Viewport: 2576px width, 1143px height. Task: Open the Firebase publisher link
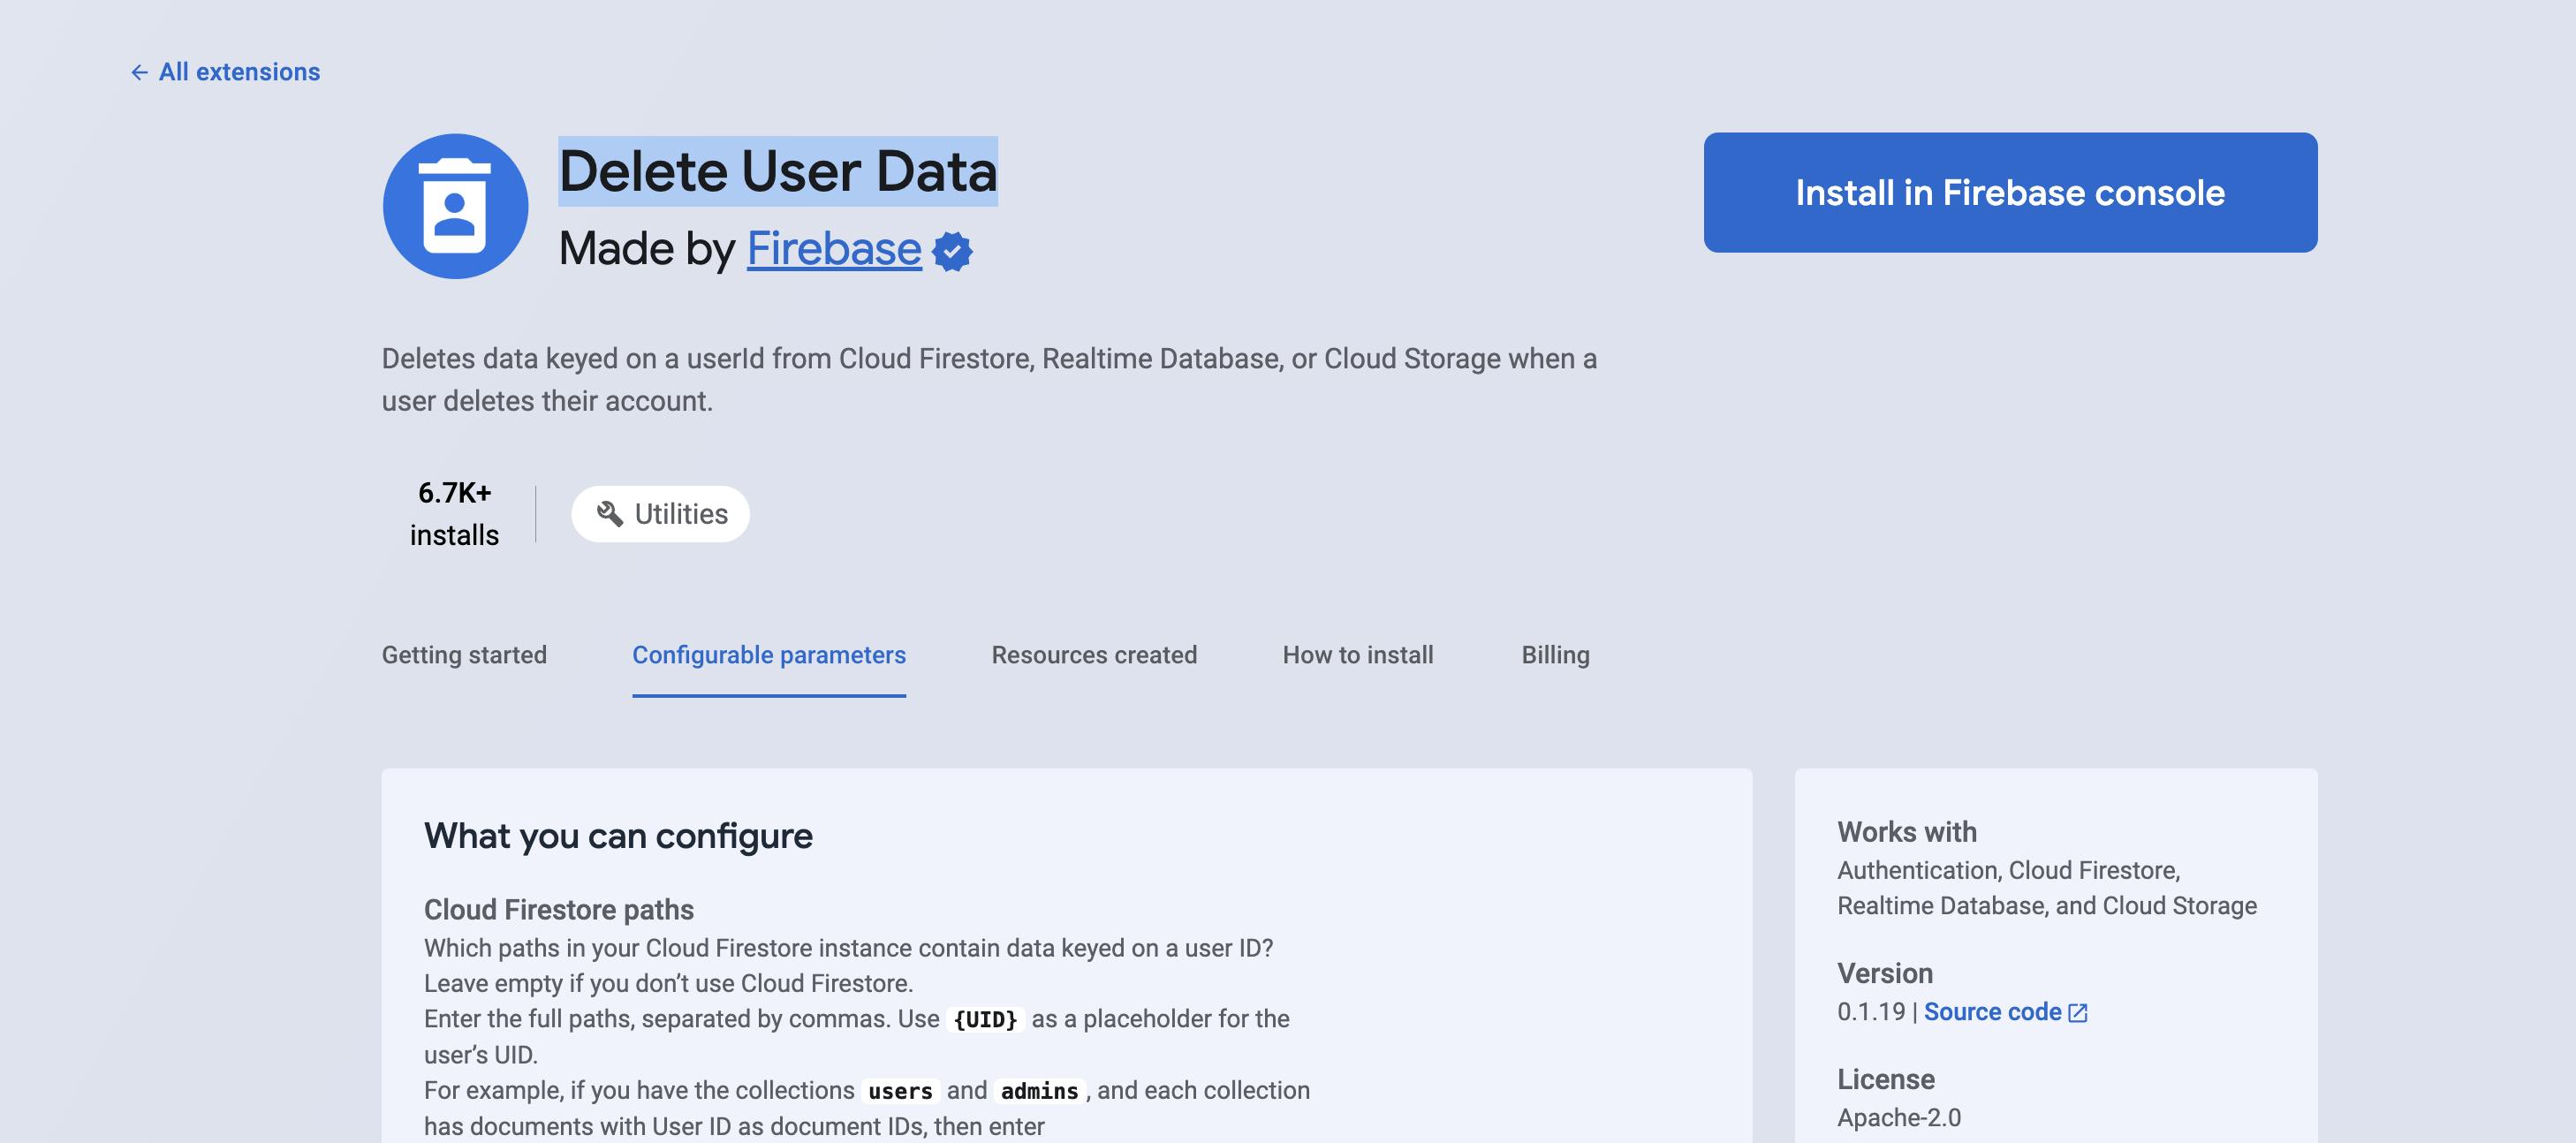pyautogui.click(x=833, y=249)
